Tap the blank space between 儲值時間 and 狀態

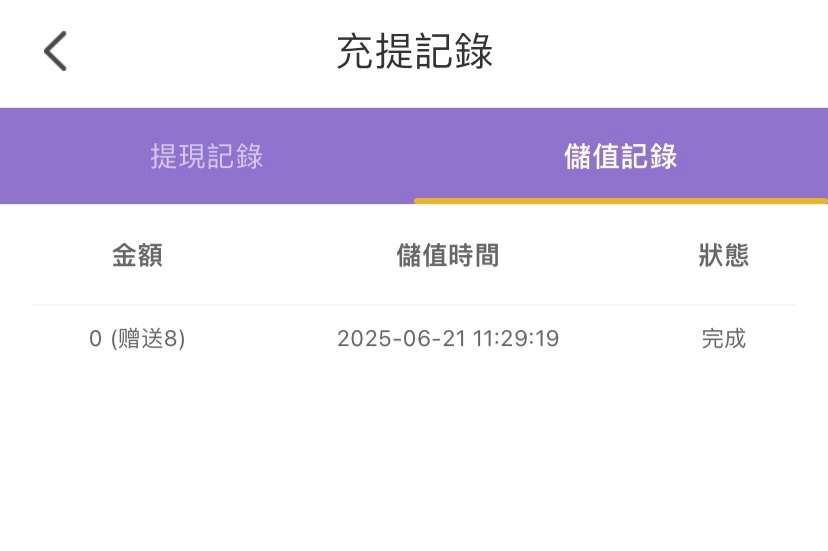[x=599, y=256]
